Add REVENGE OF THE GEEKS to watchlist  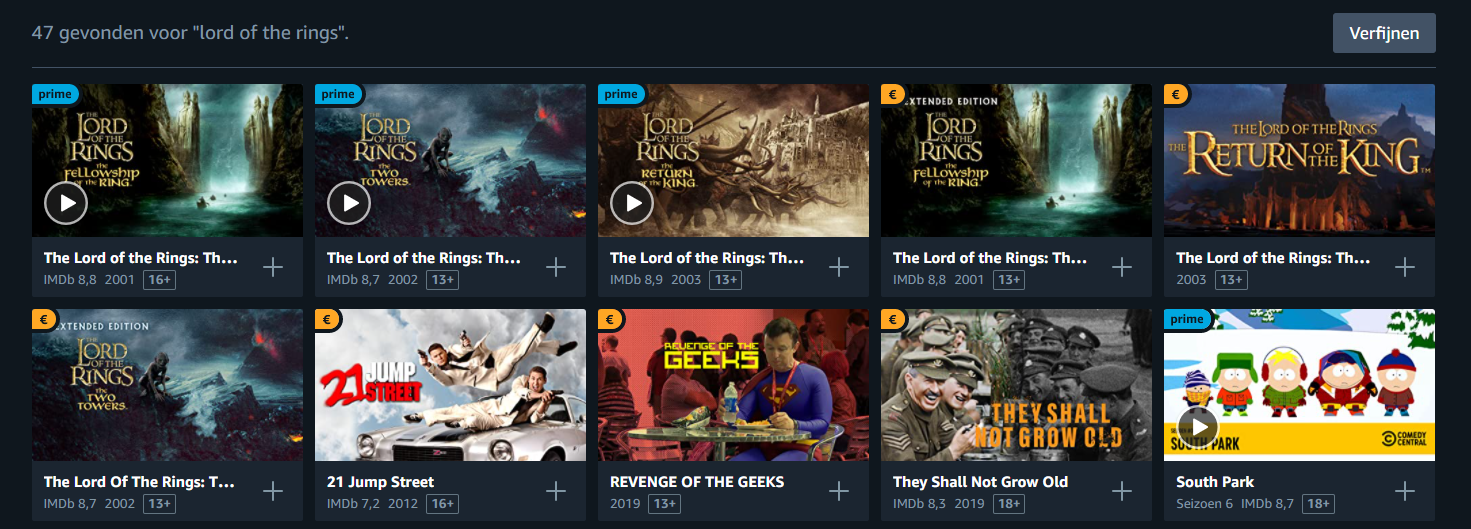(839, 491)
